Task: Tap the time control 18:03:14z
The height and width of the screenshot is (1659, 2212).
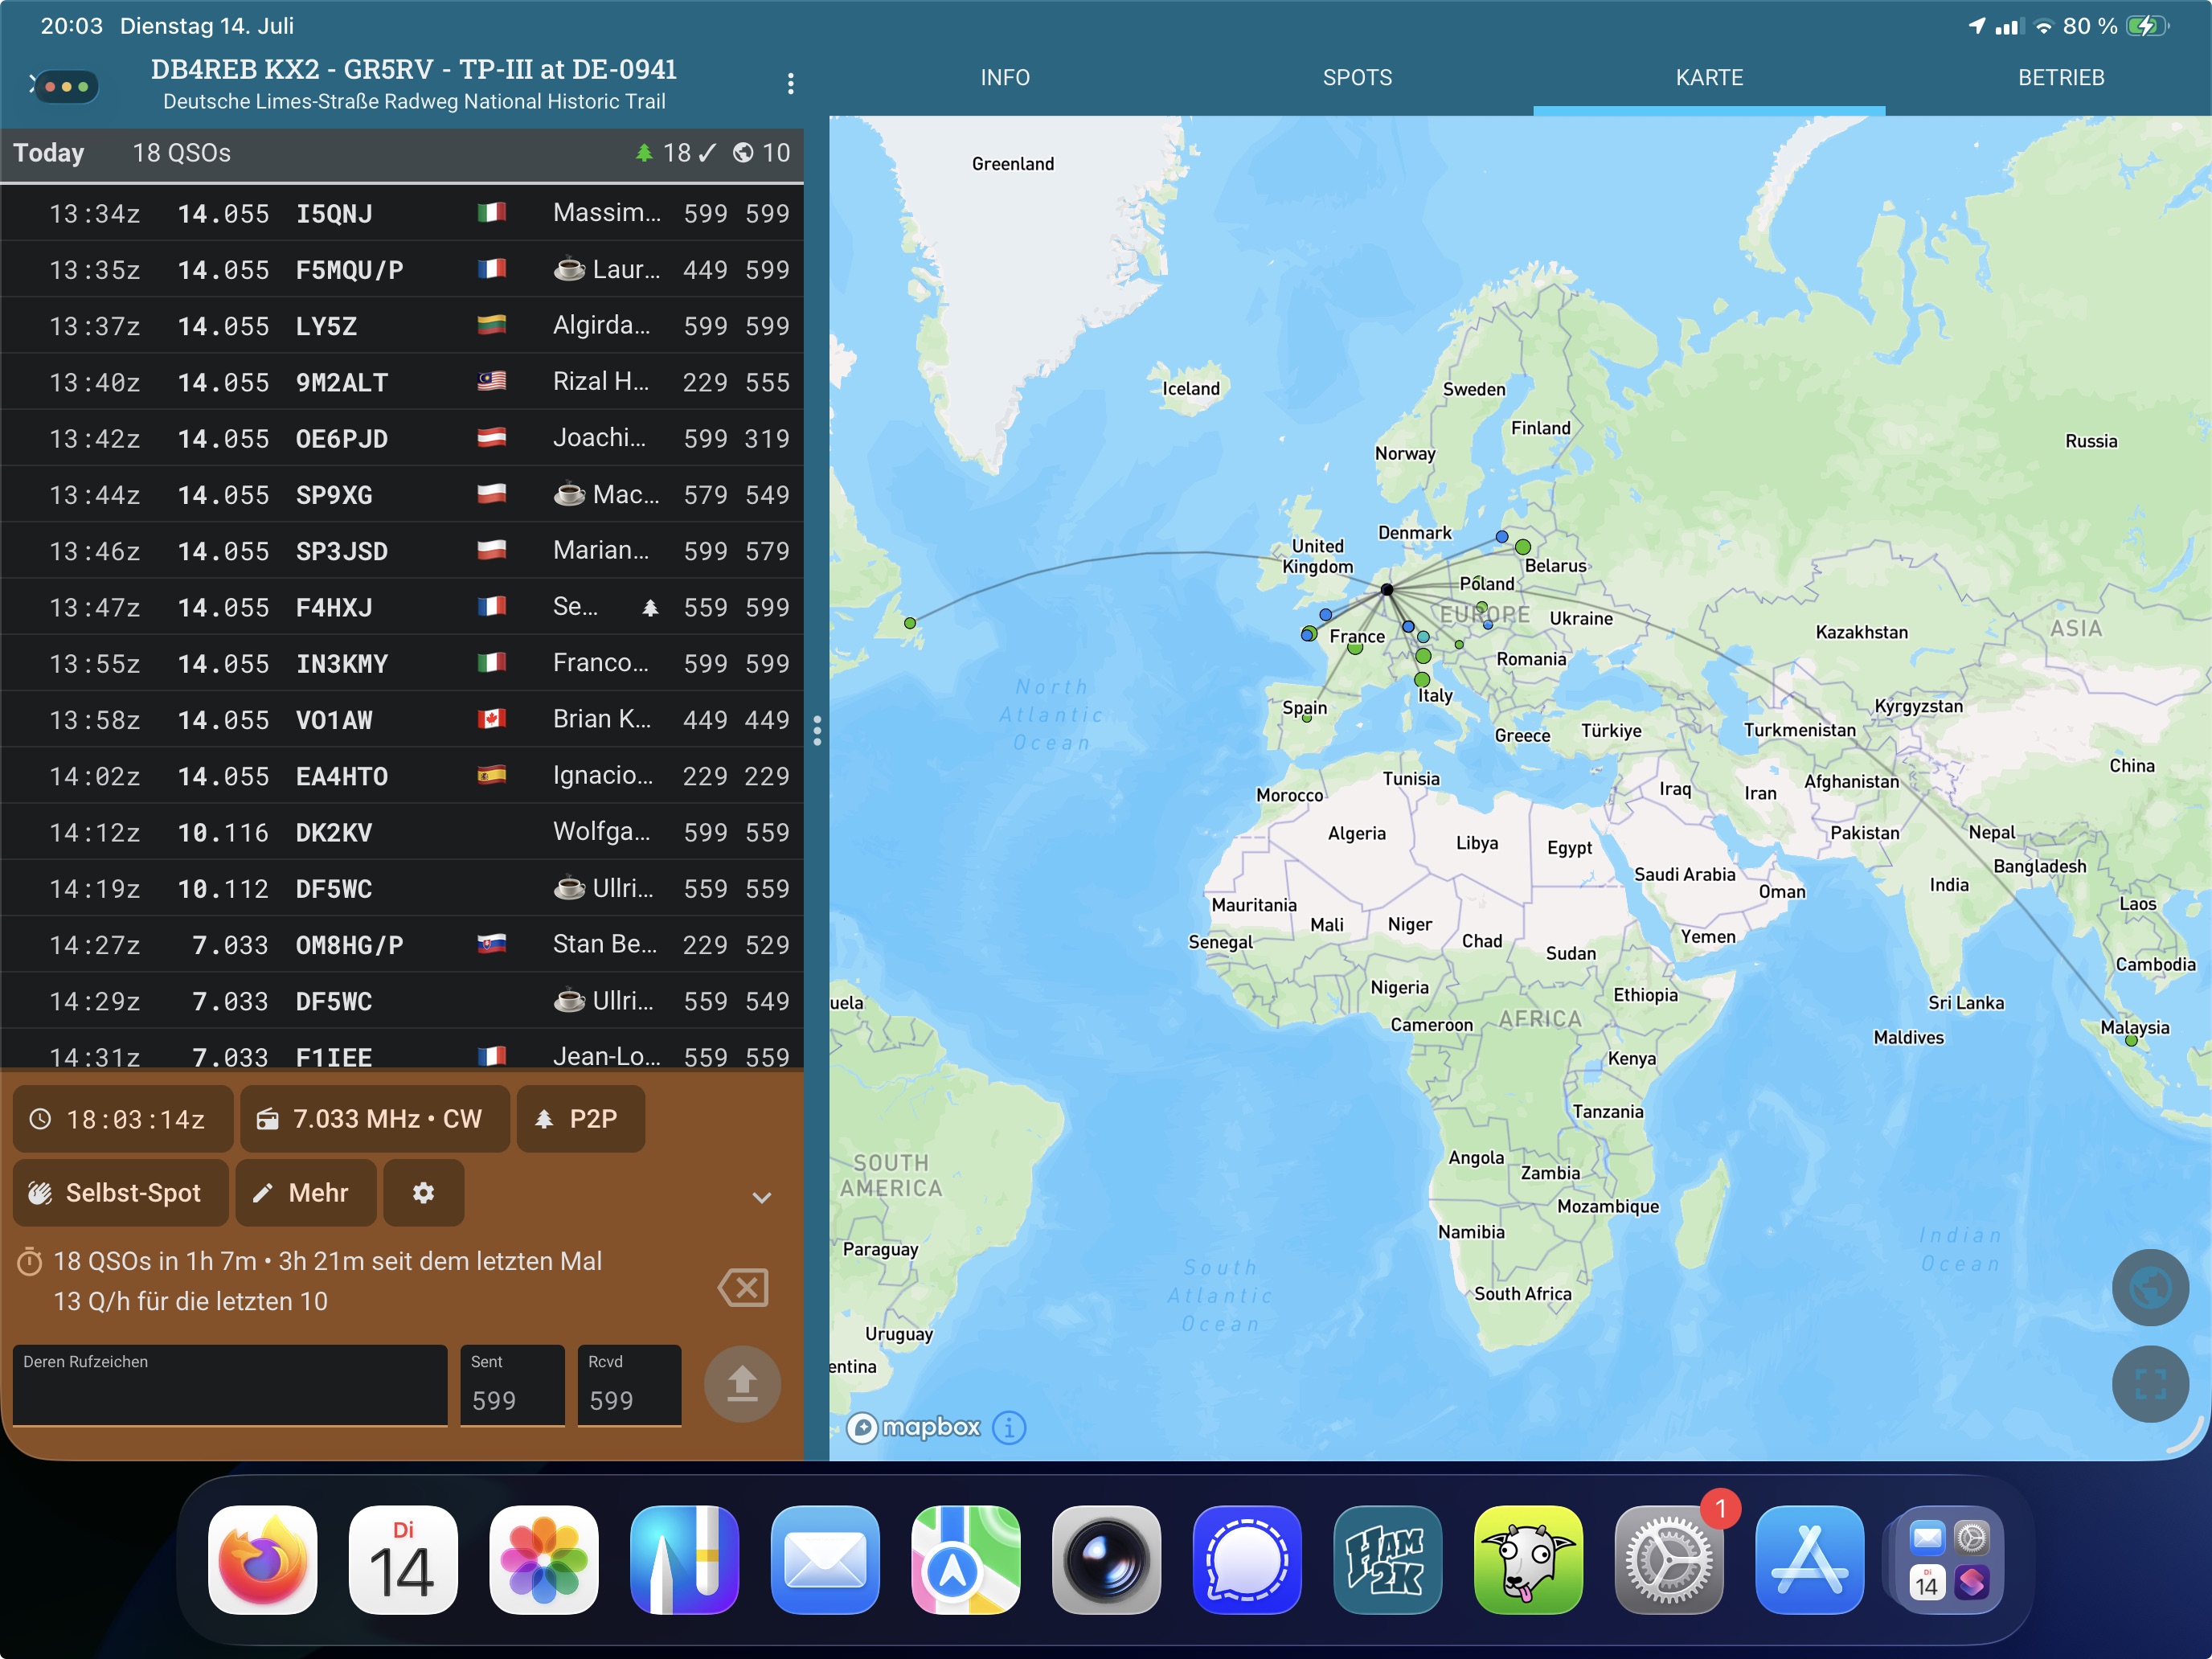Action: pos(122,1119)
